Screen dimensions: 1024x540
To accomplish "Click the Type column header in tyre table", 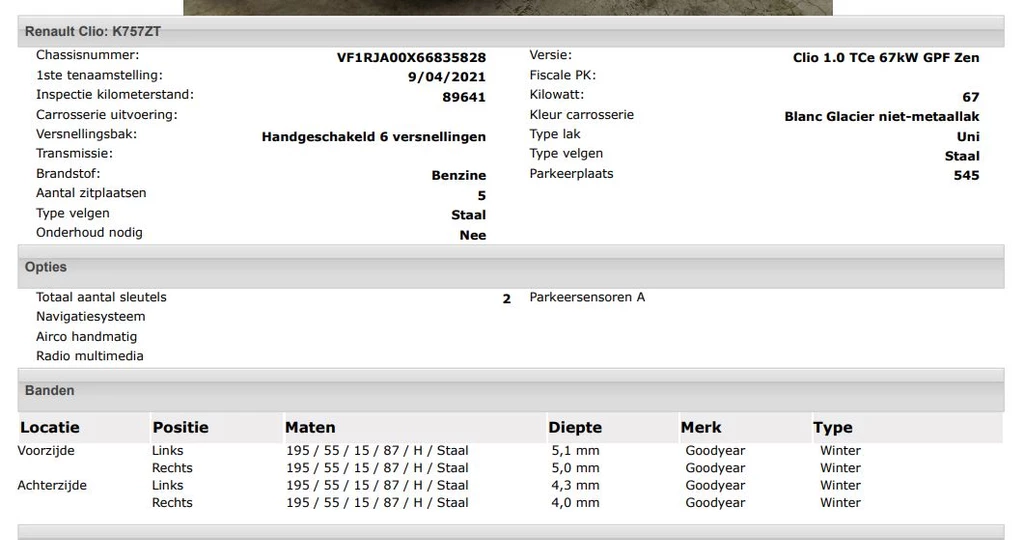I will (x=833, y=428).
